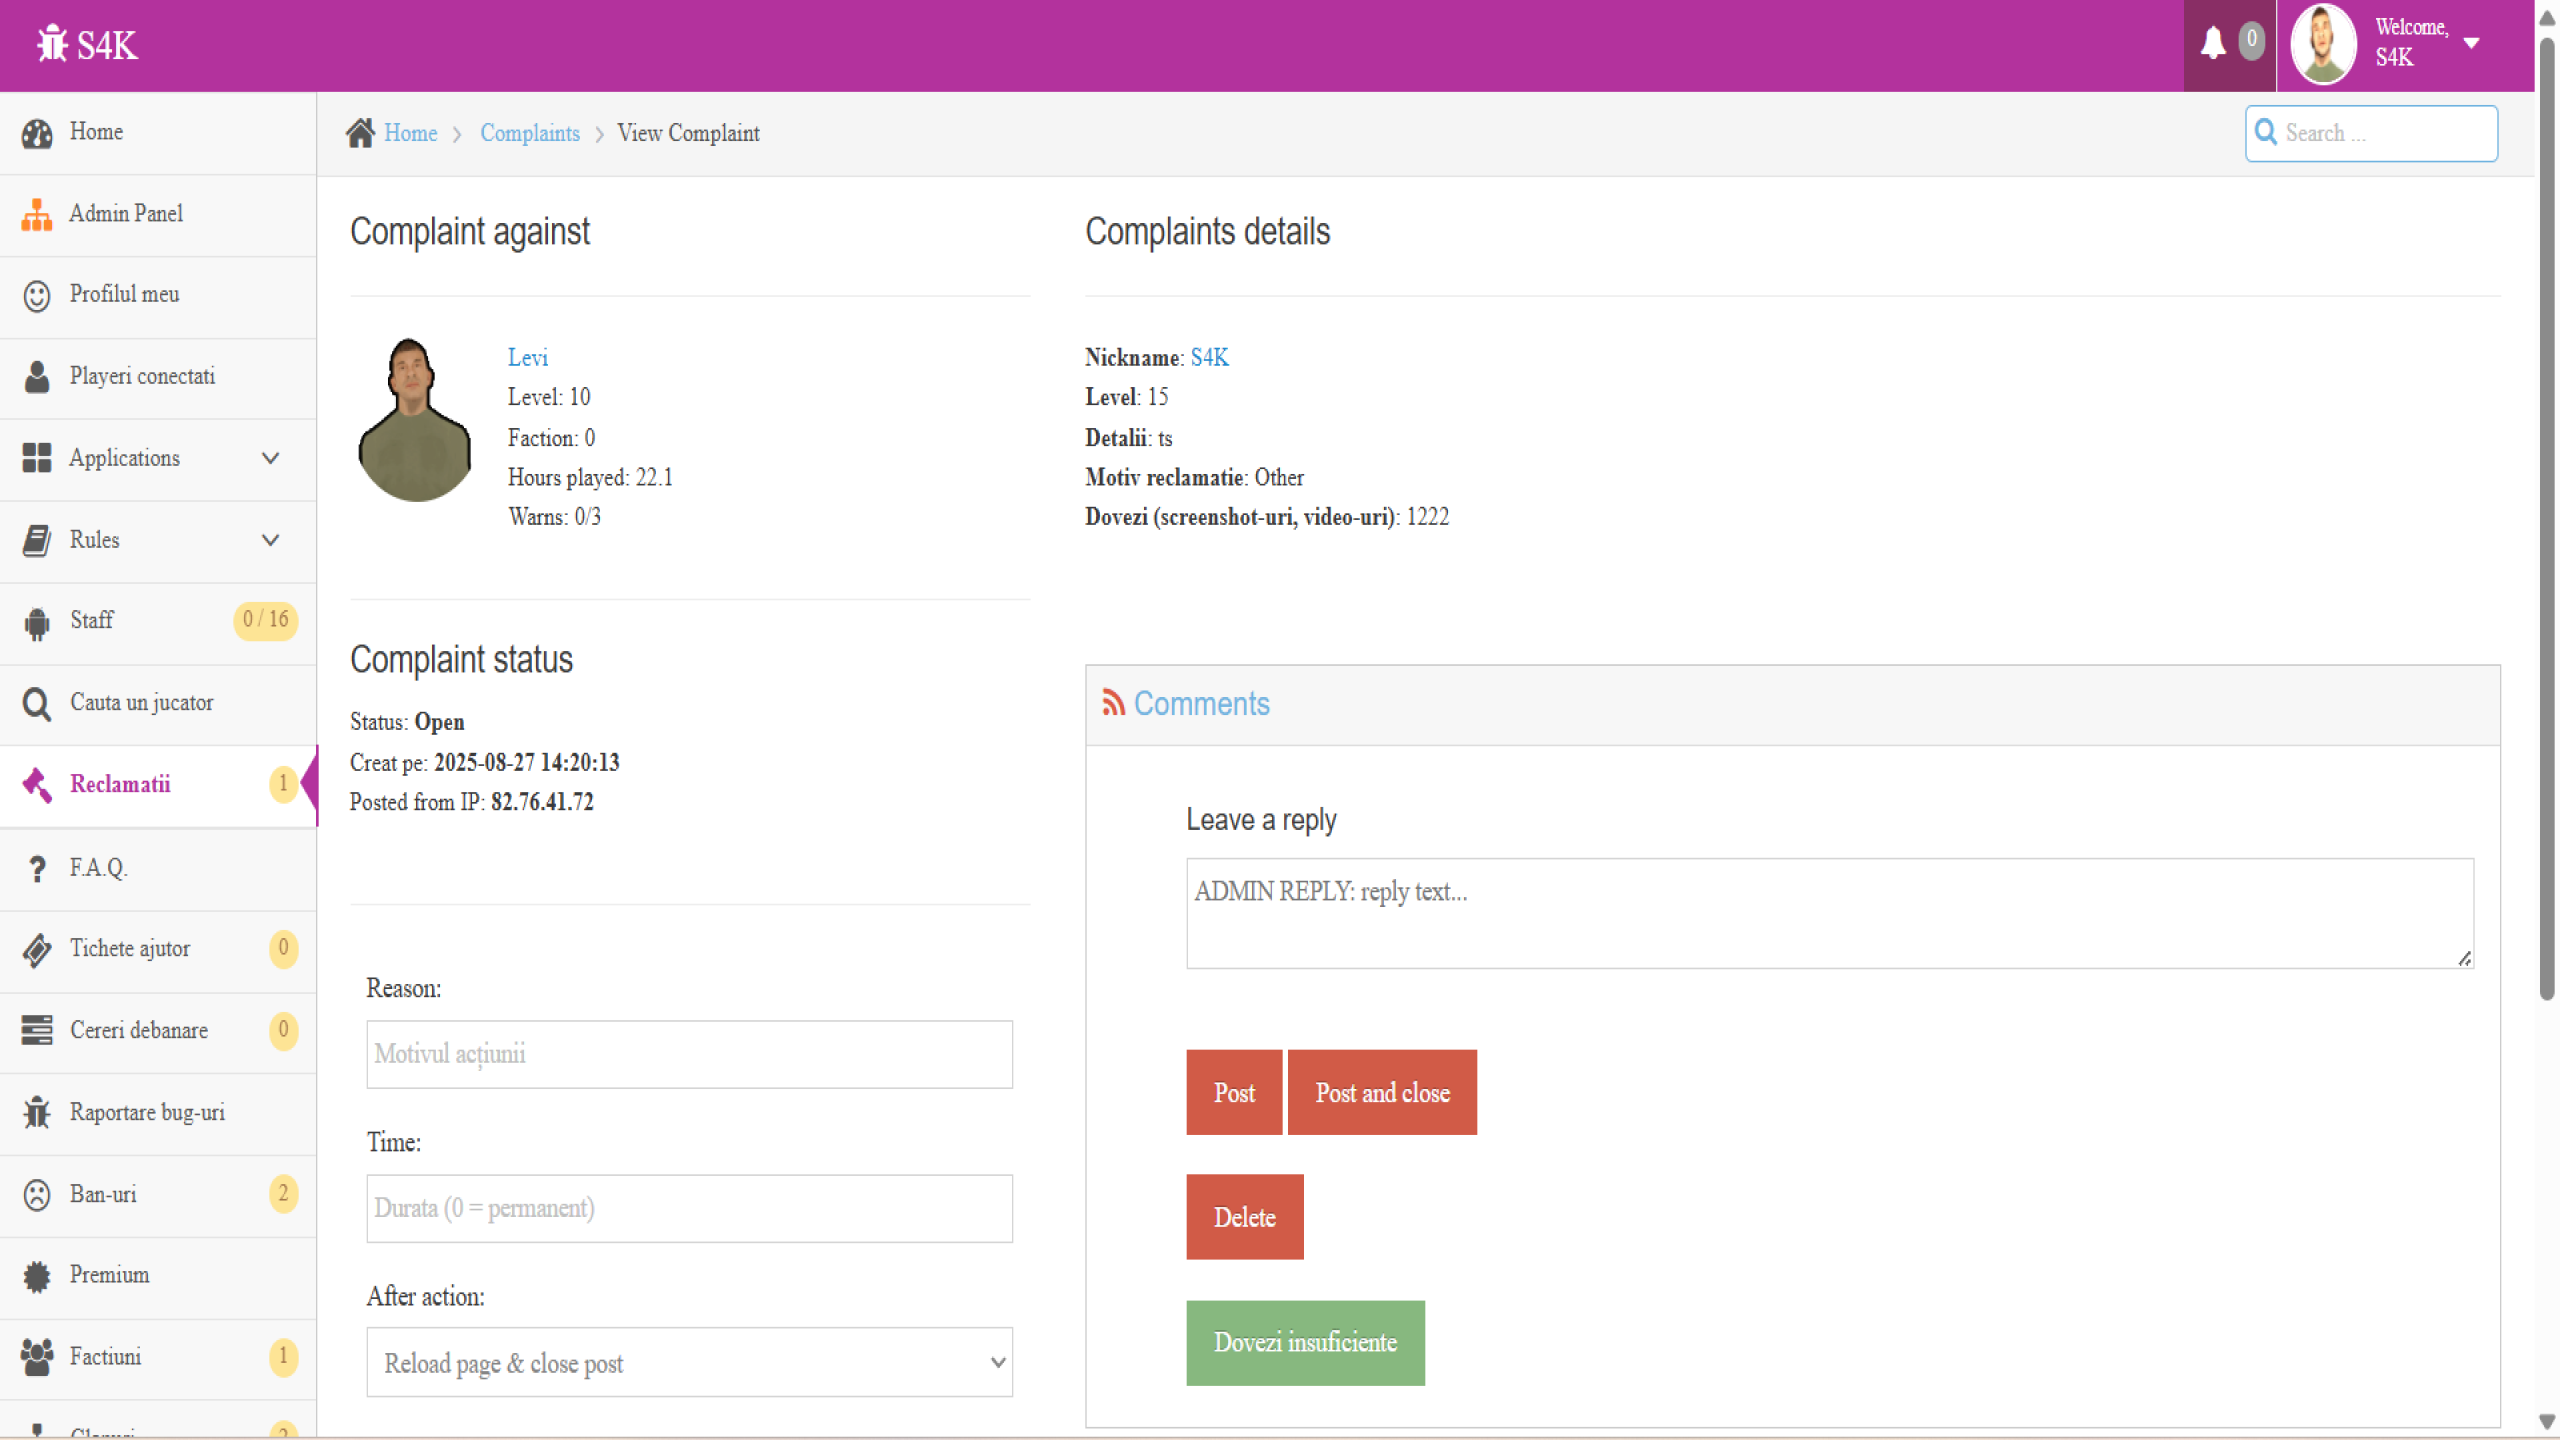Click the S4K bug logo icon

click(52, 45)
